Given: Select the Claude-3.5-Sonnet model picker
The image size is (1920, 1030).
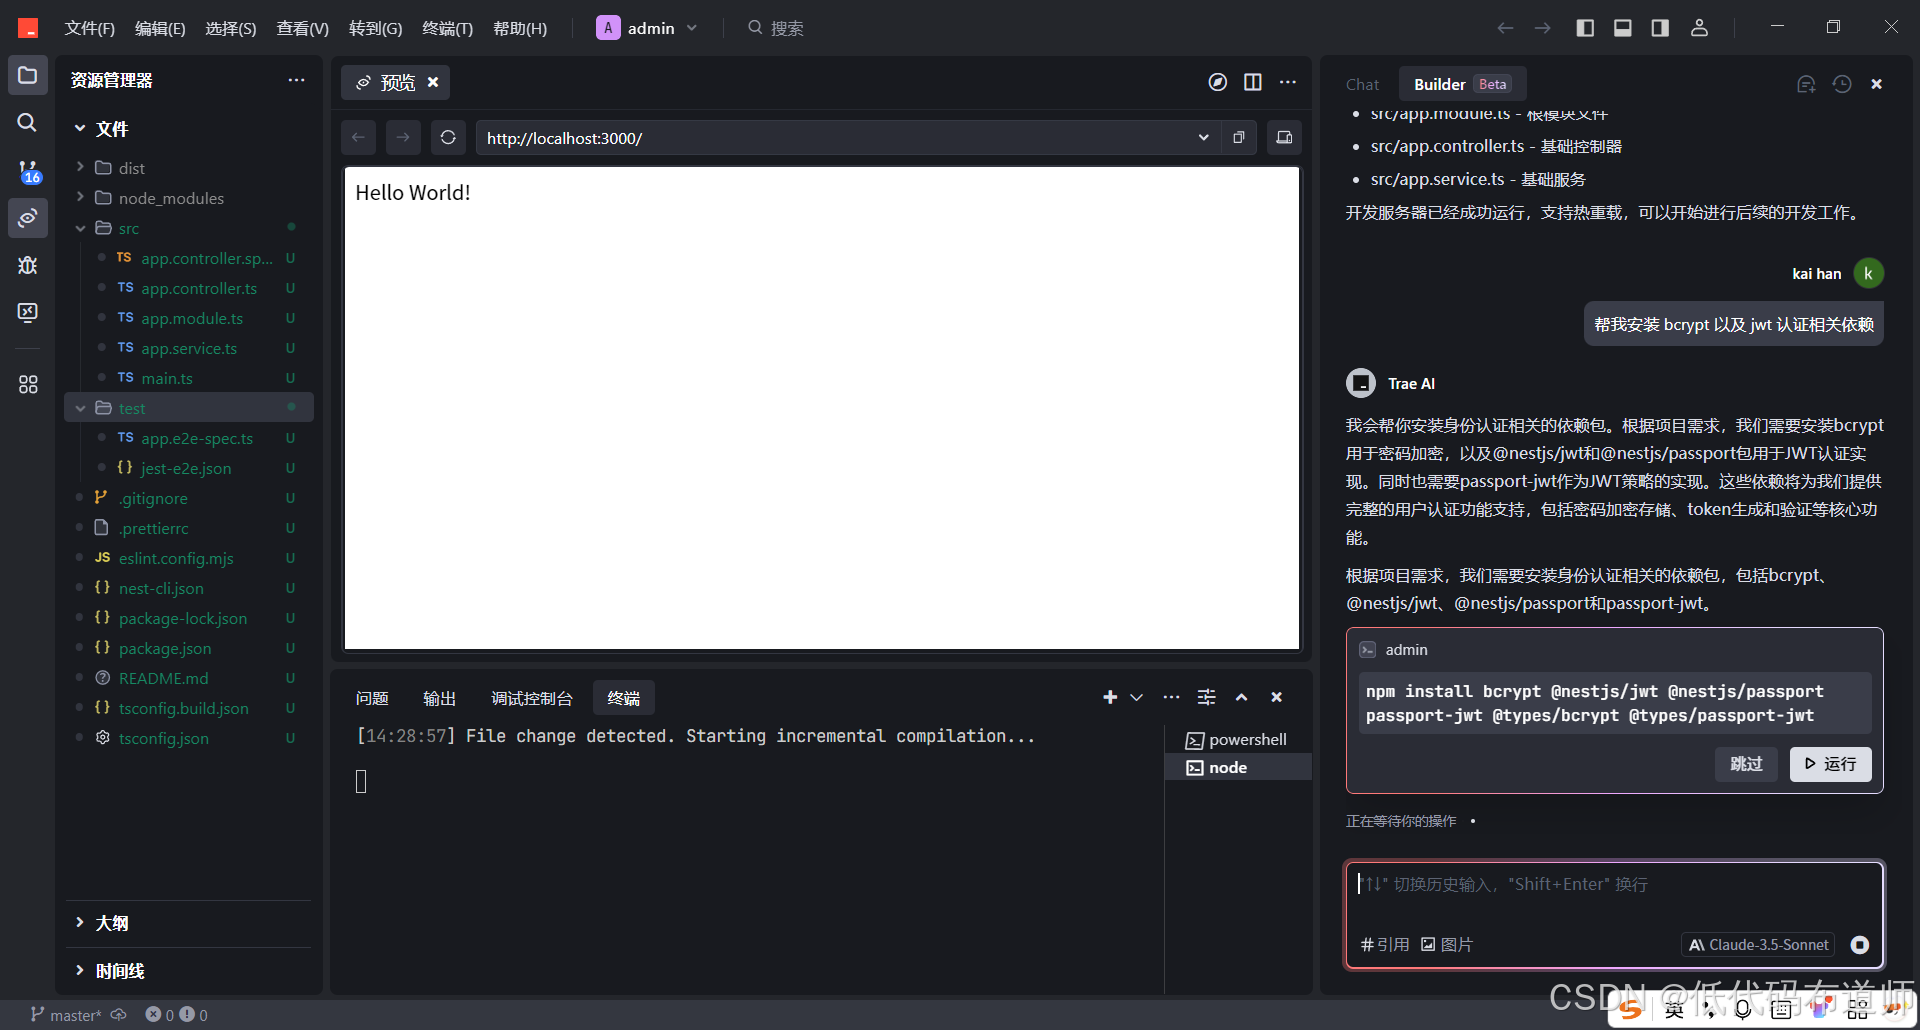Looking at the screenshot, I should (x=1757, y=945).
